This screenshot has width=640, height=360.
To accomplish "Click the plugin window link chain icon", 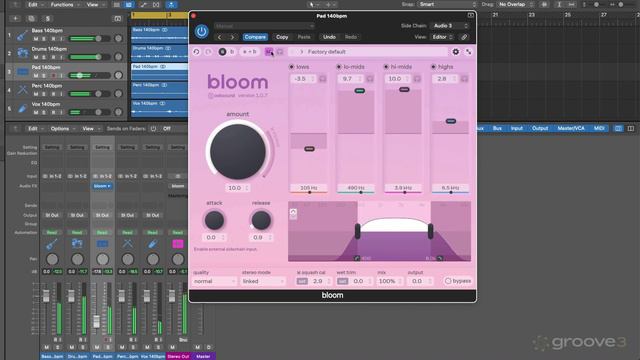I will pos(464,37).
